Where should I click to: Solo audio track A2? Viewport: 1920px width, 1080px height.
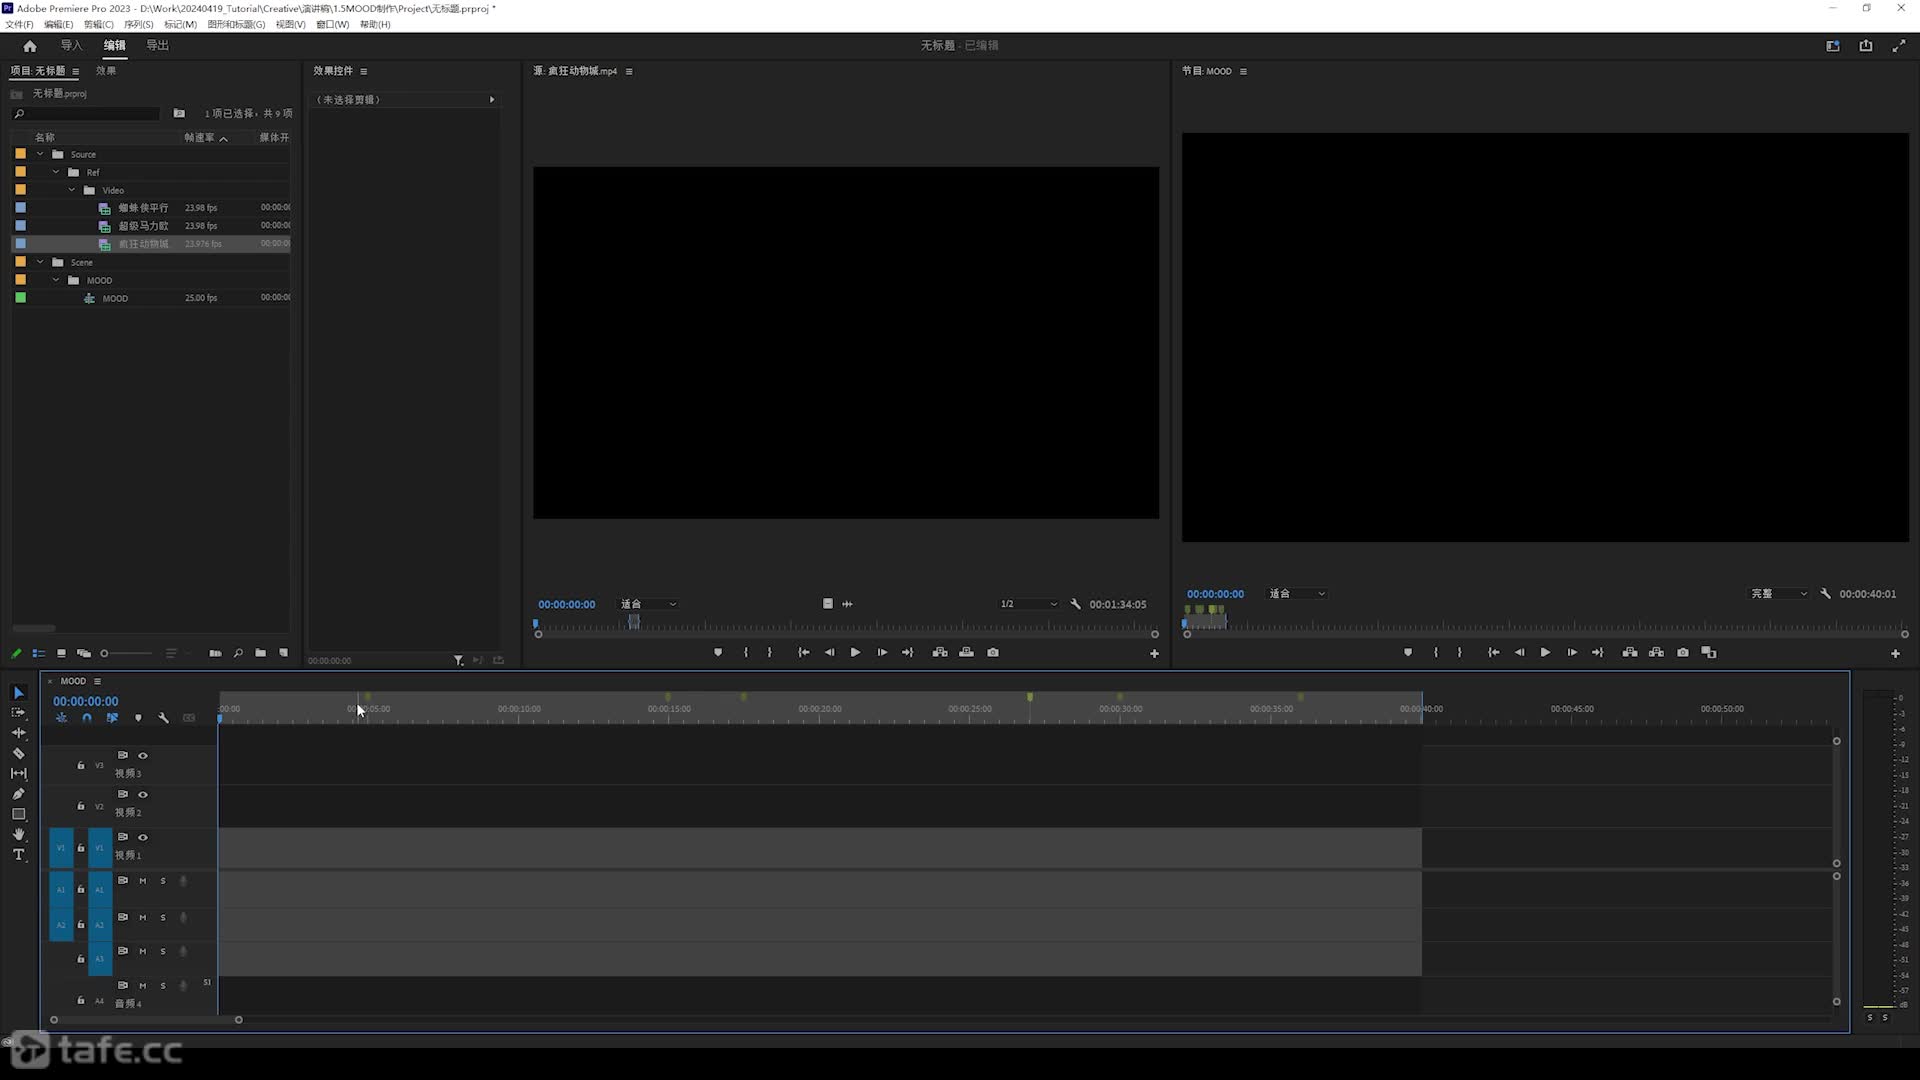click(163, 917)
